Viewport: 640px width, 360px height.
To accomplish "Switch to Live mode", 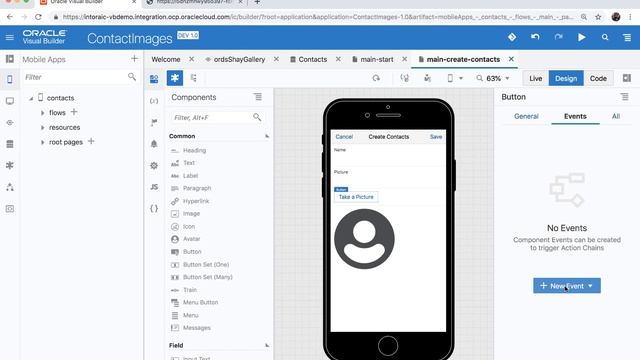I will coord(536,78).
